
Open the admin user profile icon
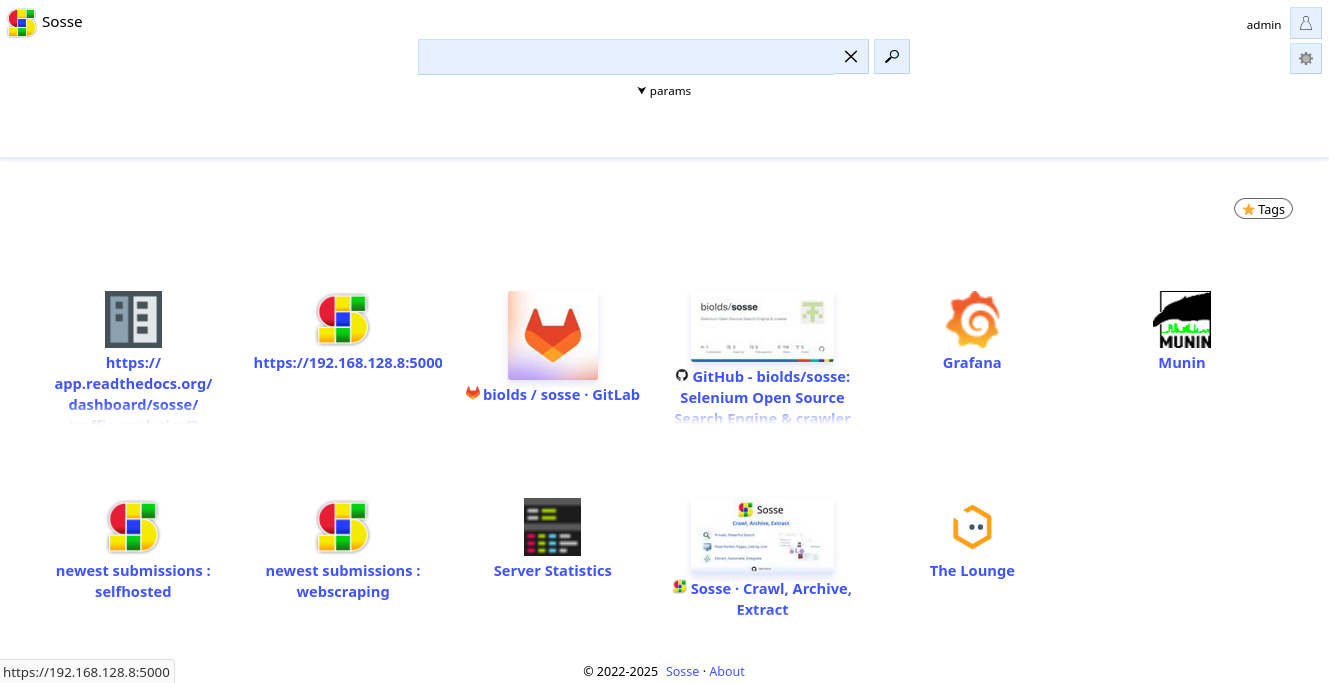coord(1306,23)
